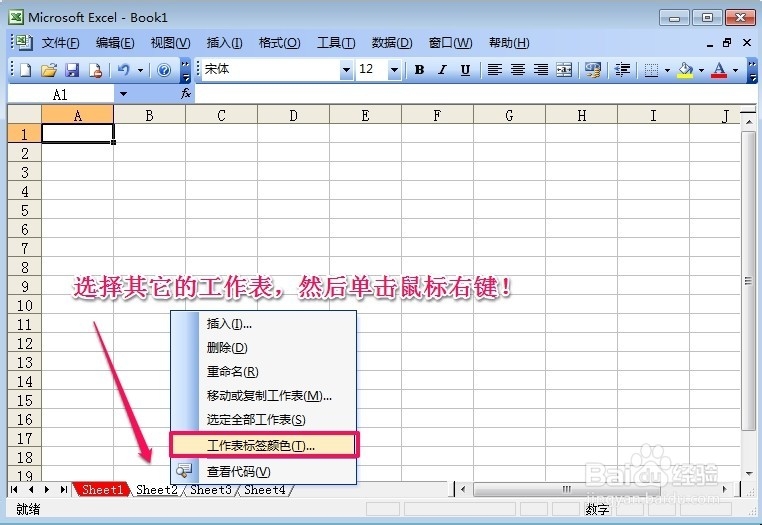
Task: Apply the yellow Fill Color bucket
Action: [x=685, y=70]
